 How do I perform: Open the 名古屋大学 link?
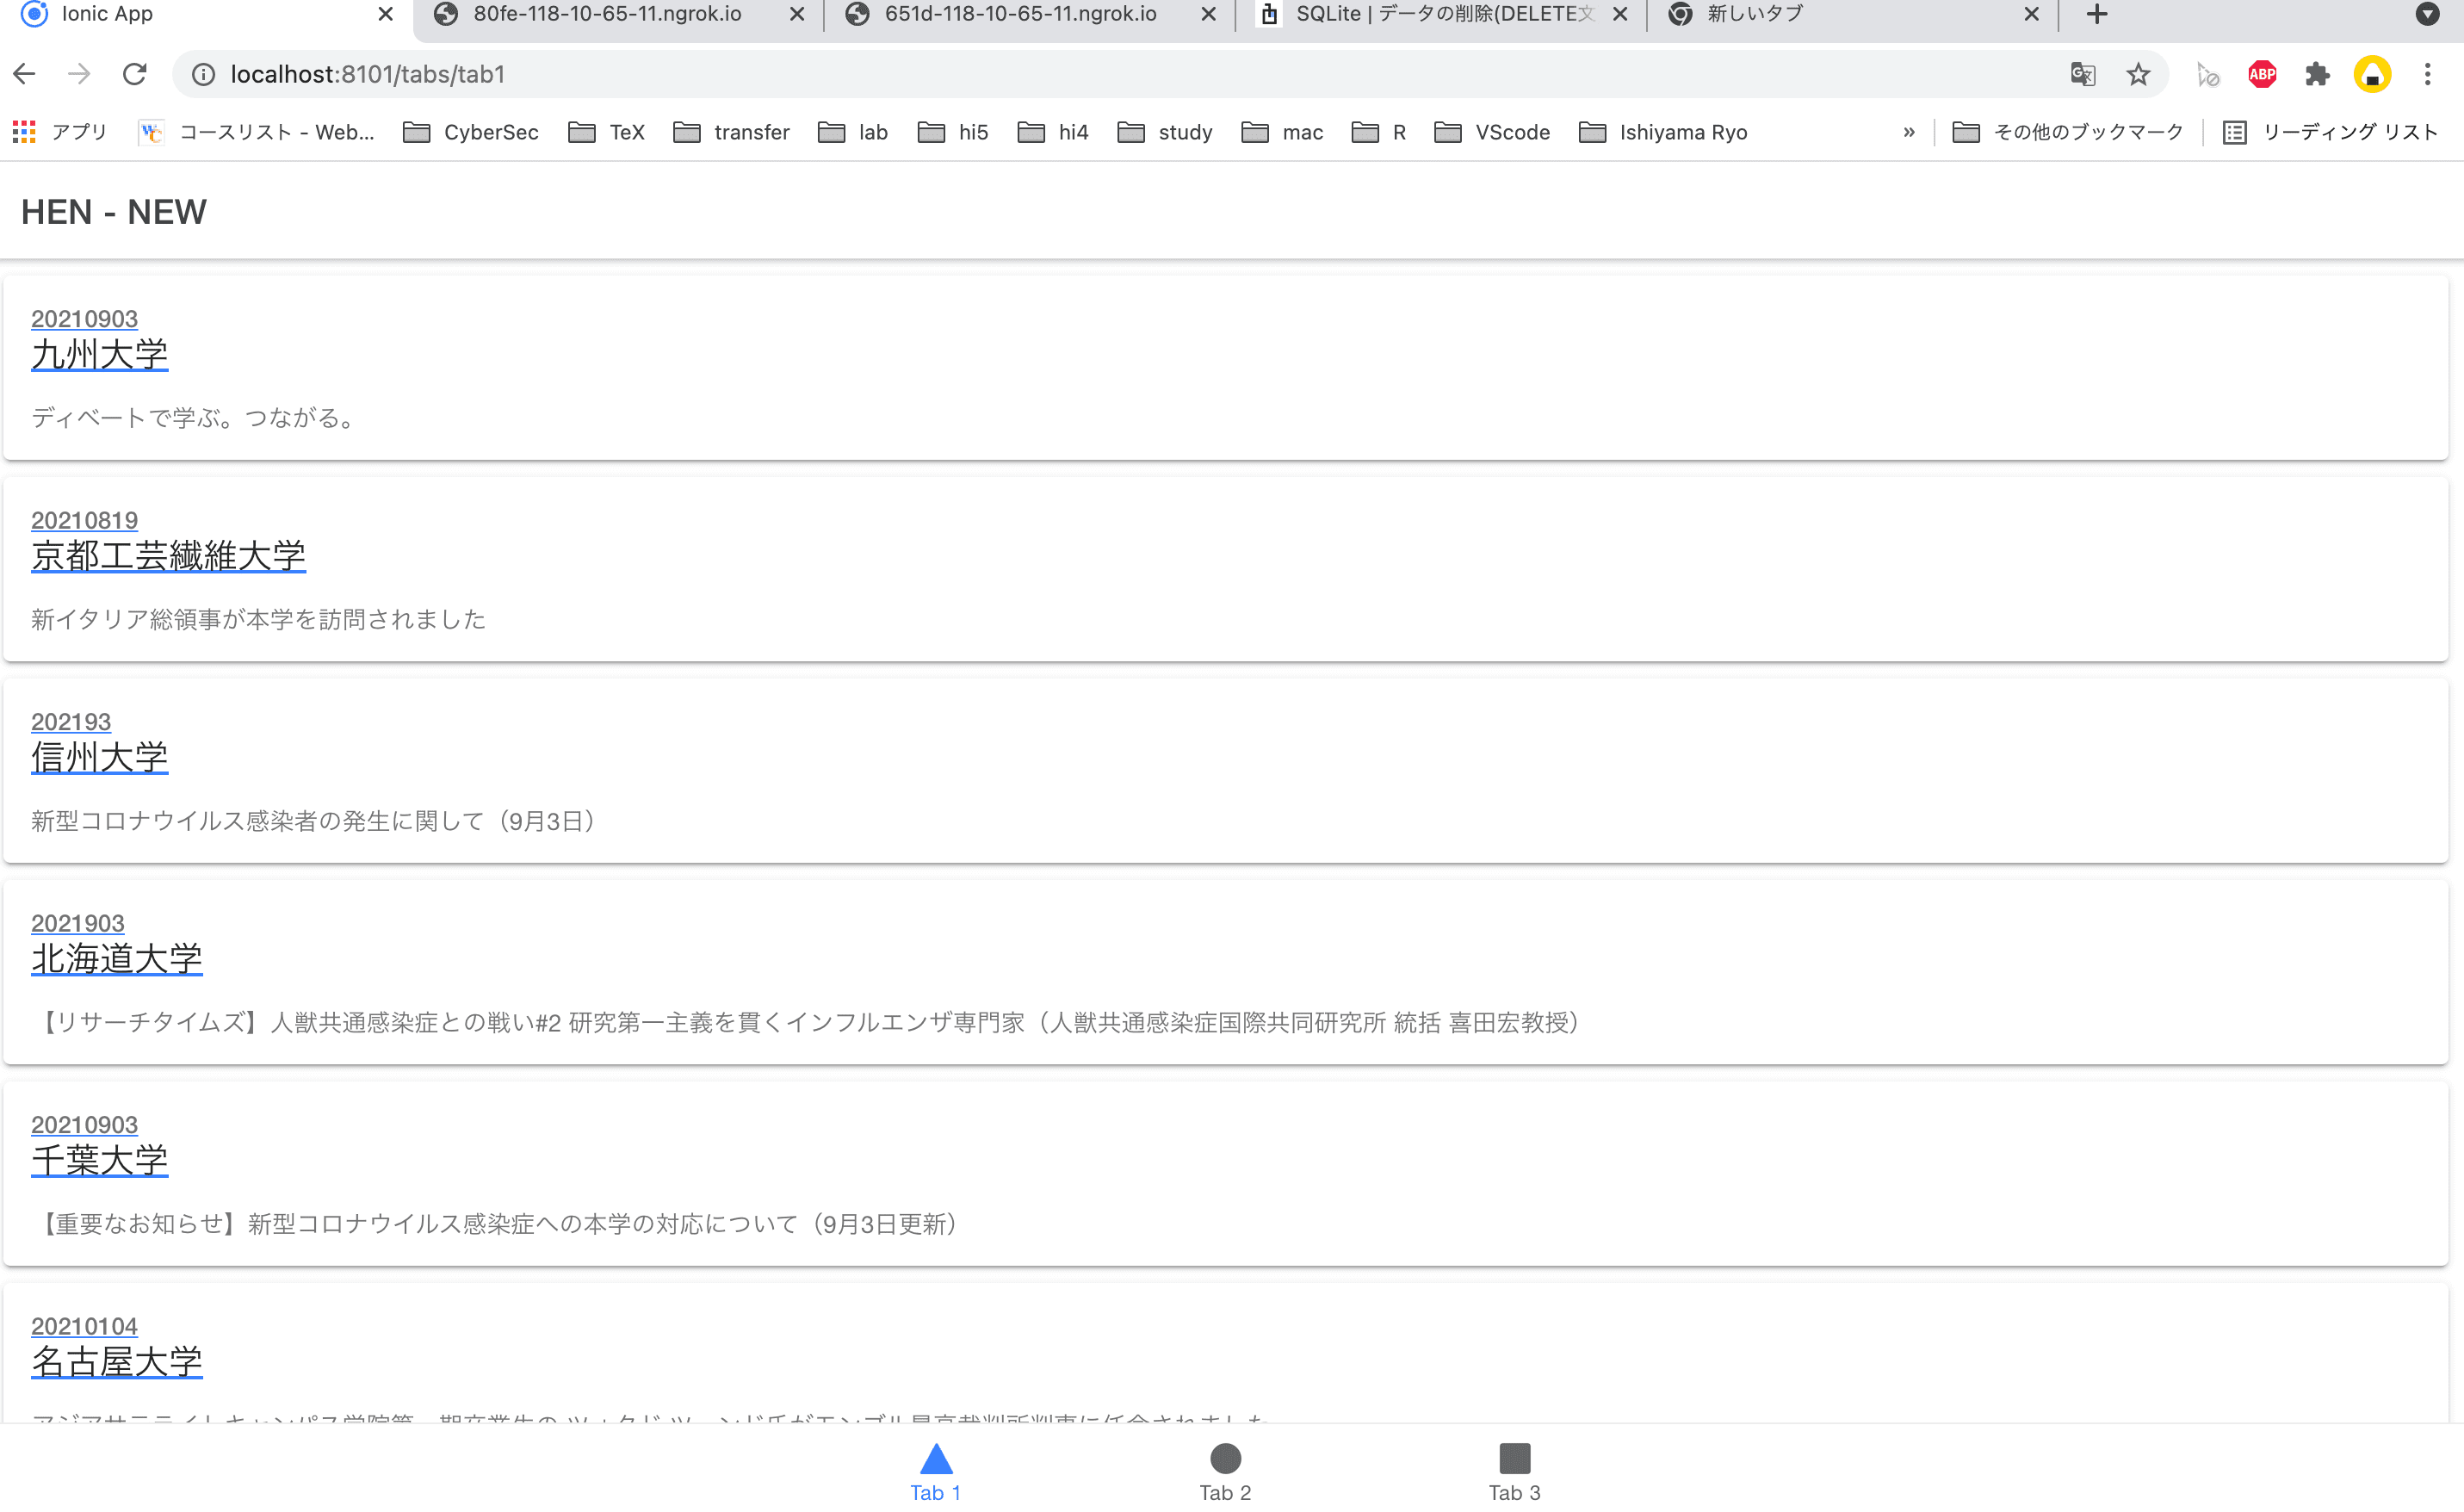pos(117,1362)
